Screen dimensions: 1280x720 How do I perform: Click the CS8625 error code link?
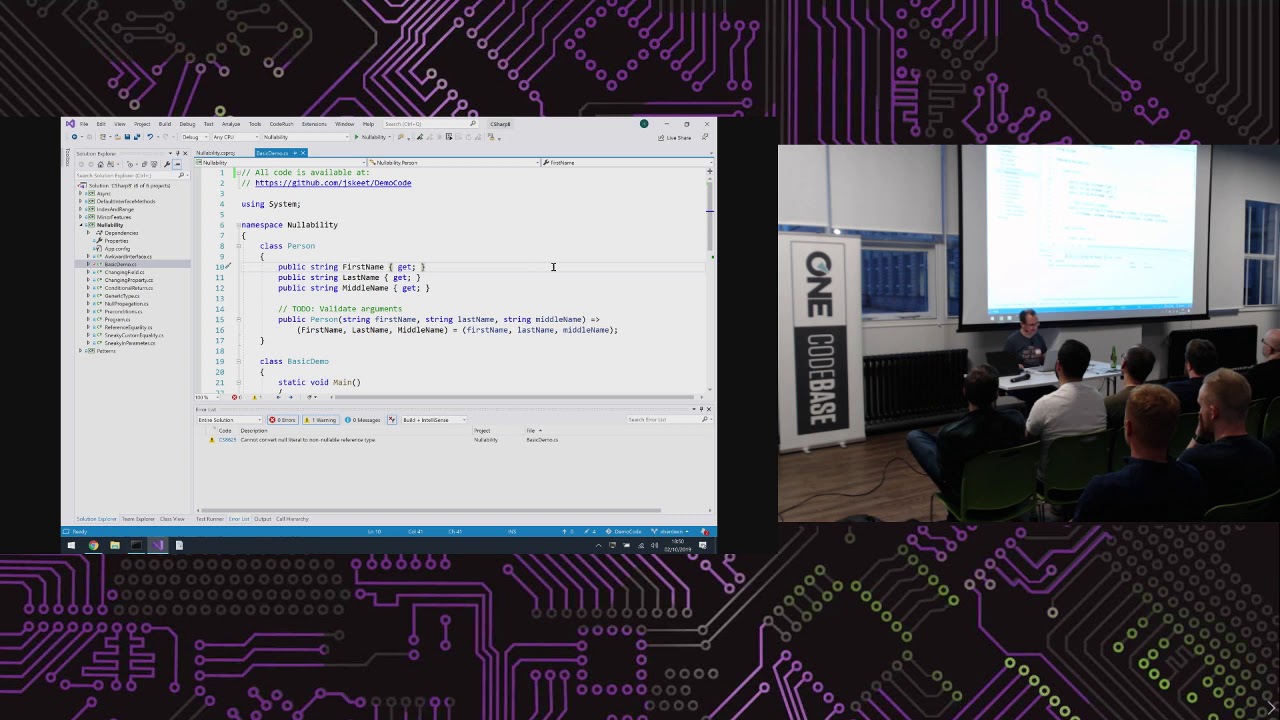click(227, 440)
